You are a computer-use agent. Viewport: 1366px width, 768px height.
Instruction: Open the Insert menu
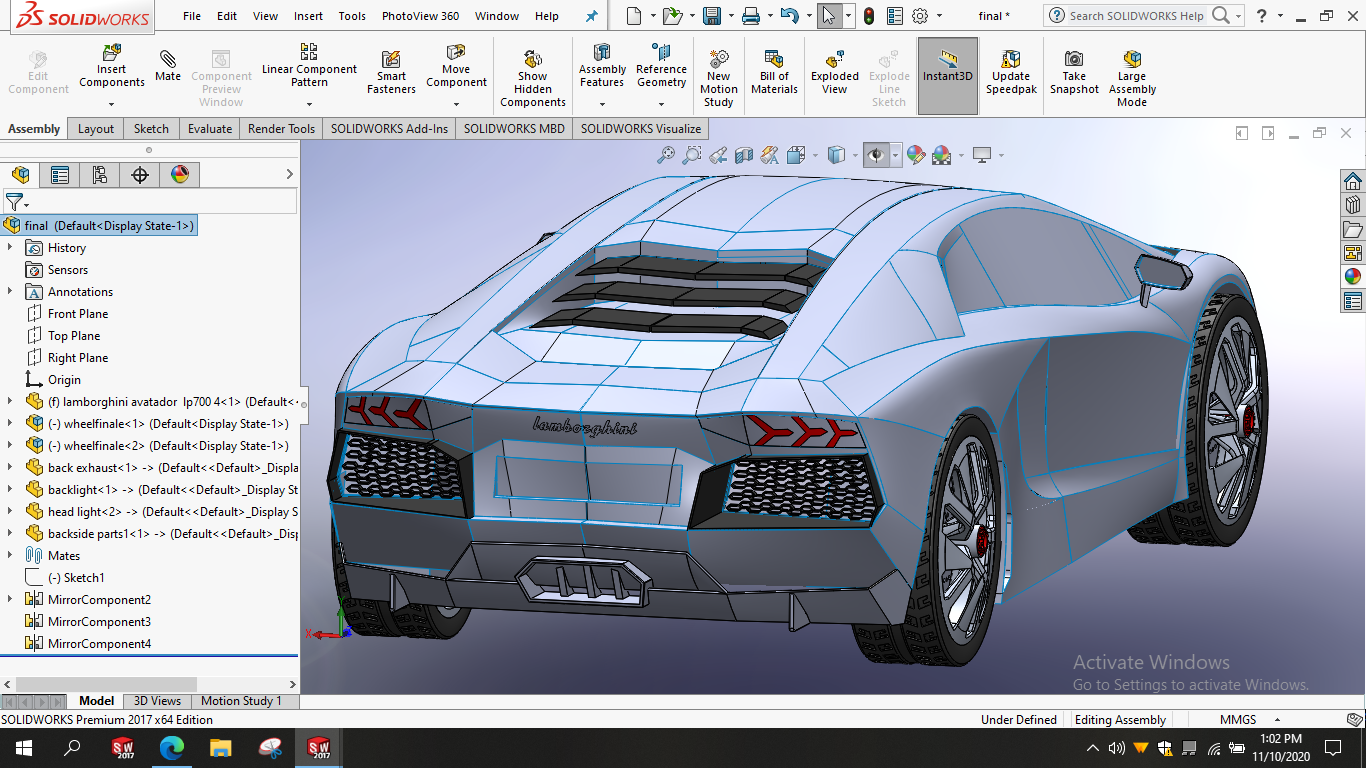click(308, 16)
